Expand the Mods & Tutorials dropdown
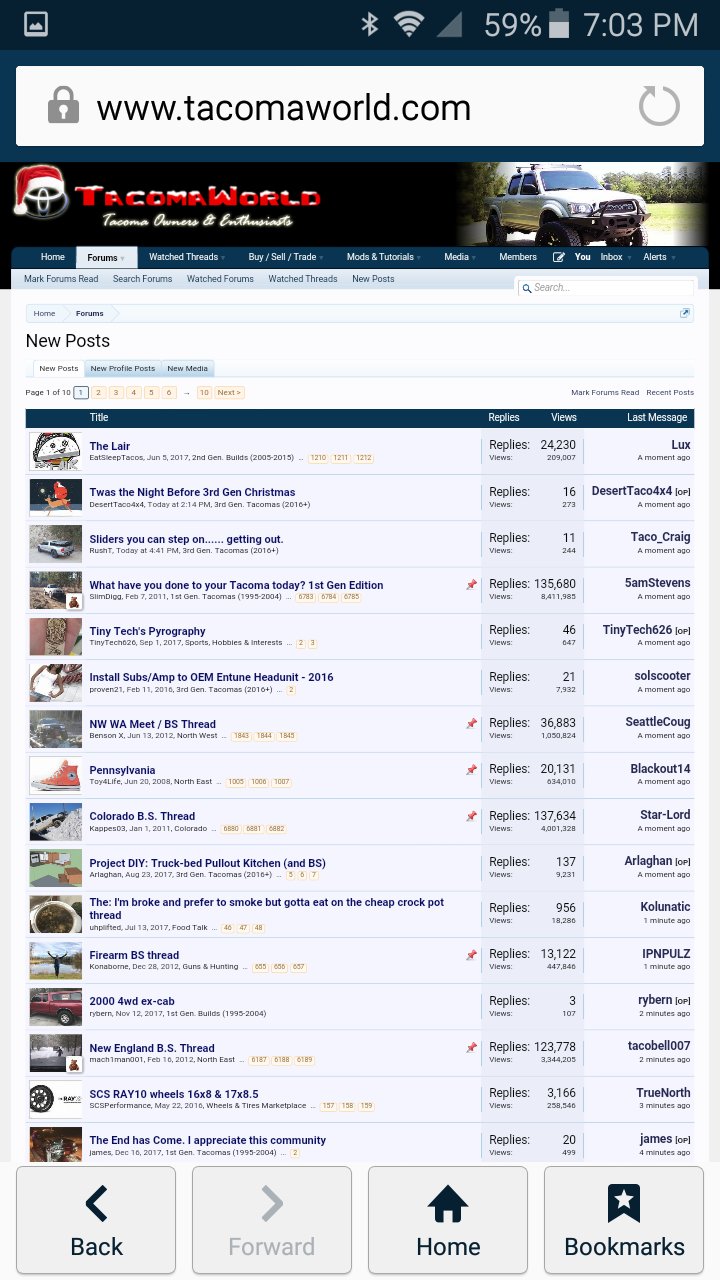This screenshot has width=720, height=1280. coord(420,258)
